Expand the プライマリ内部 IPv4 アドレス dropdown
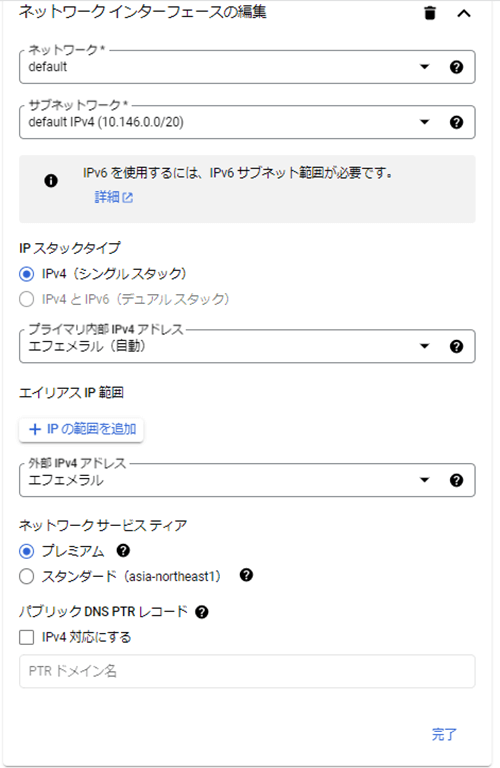This screenshot has width=500, height=768. click(x=247, y=347)
